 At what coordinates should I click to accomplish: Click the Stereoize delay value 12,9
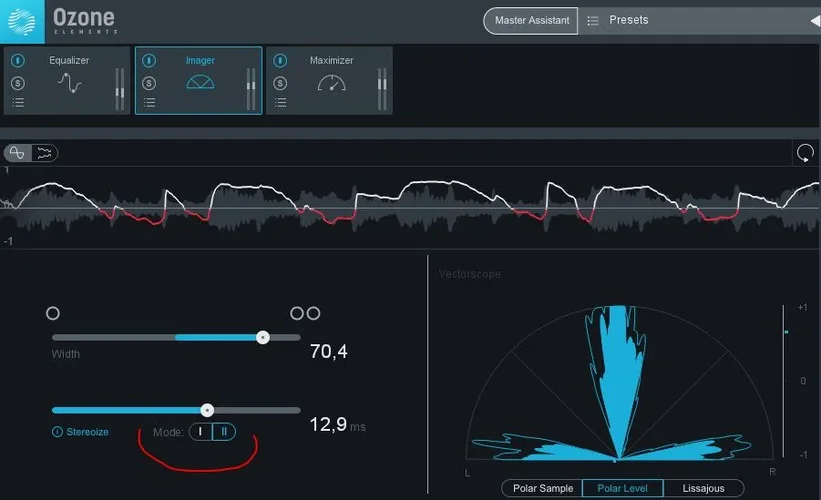click(328, 424)
